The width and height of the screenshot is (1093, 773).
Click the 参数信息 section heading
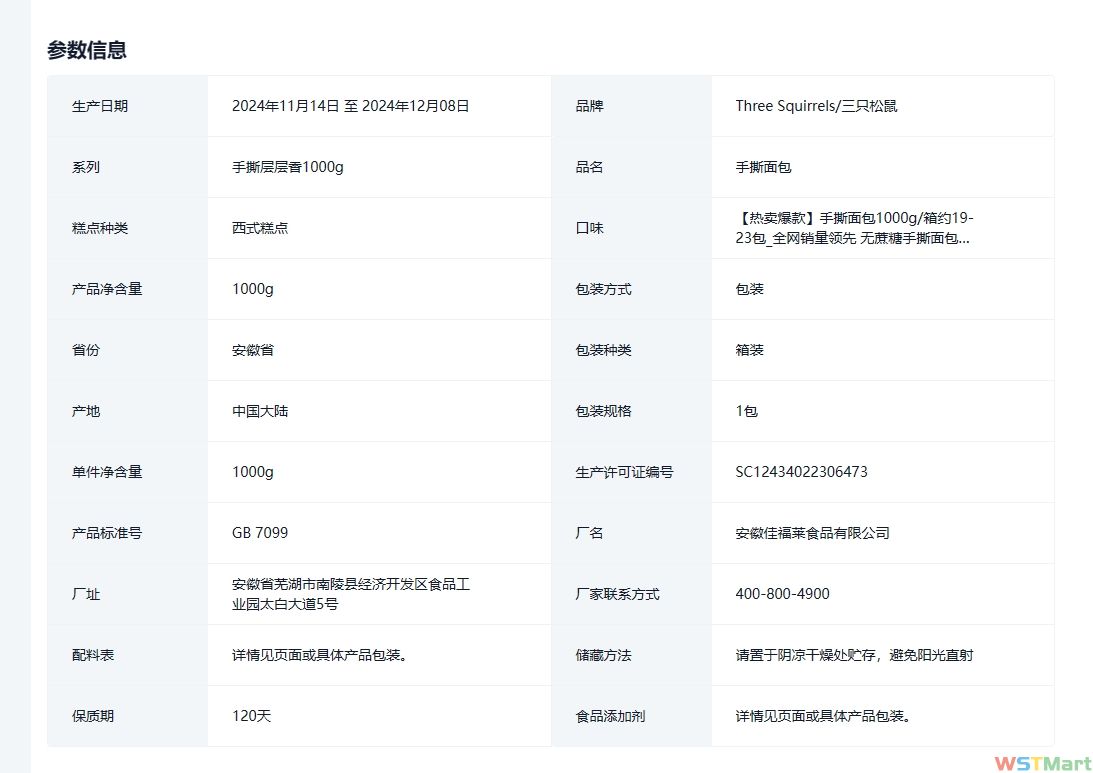click(87, 51)
